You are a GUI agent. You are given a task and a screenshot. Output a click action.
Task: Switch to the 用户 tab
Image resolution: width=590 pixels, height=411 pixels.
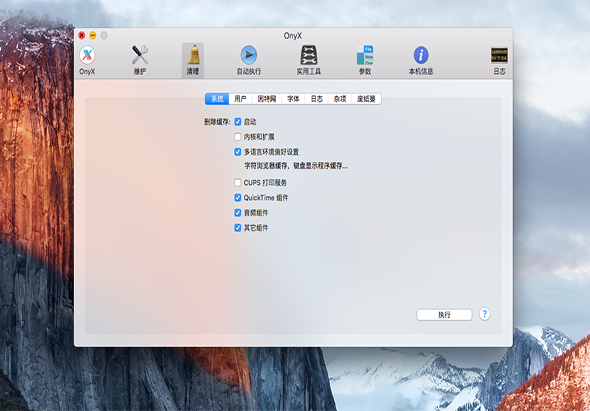click(x=240, y=99)
